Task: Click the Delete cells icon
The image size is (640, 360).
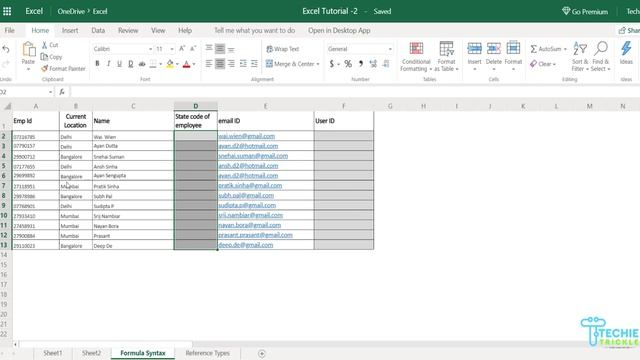Action: [x=493, y=49]
